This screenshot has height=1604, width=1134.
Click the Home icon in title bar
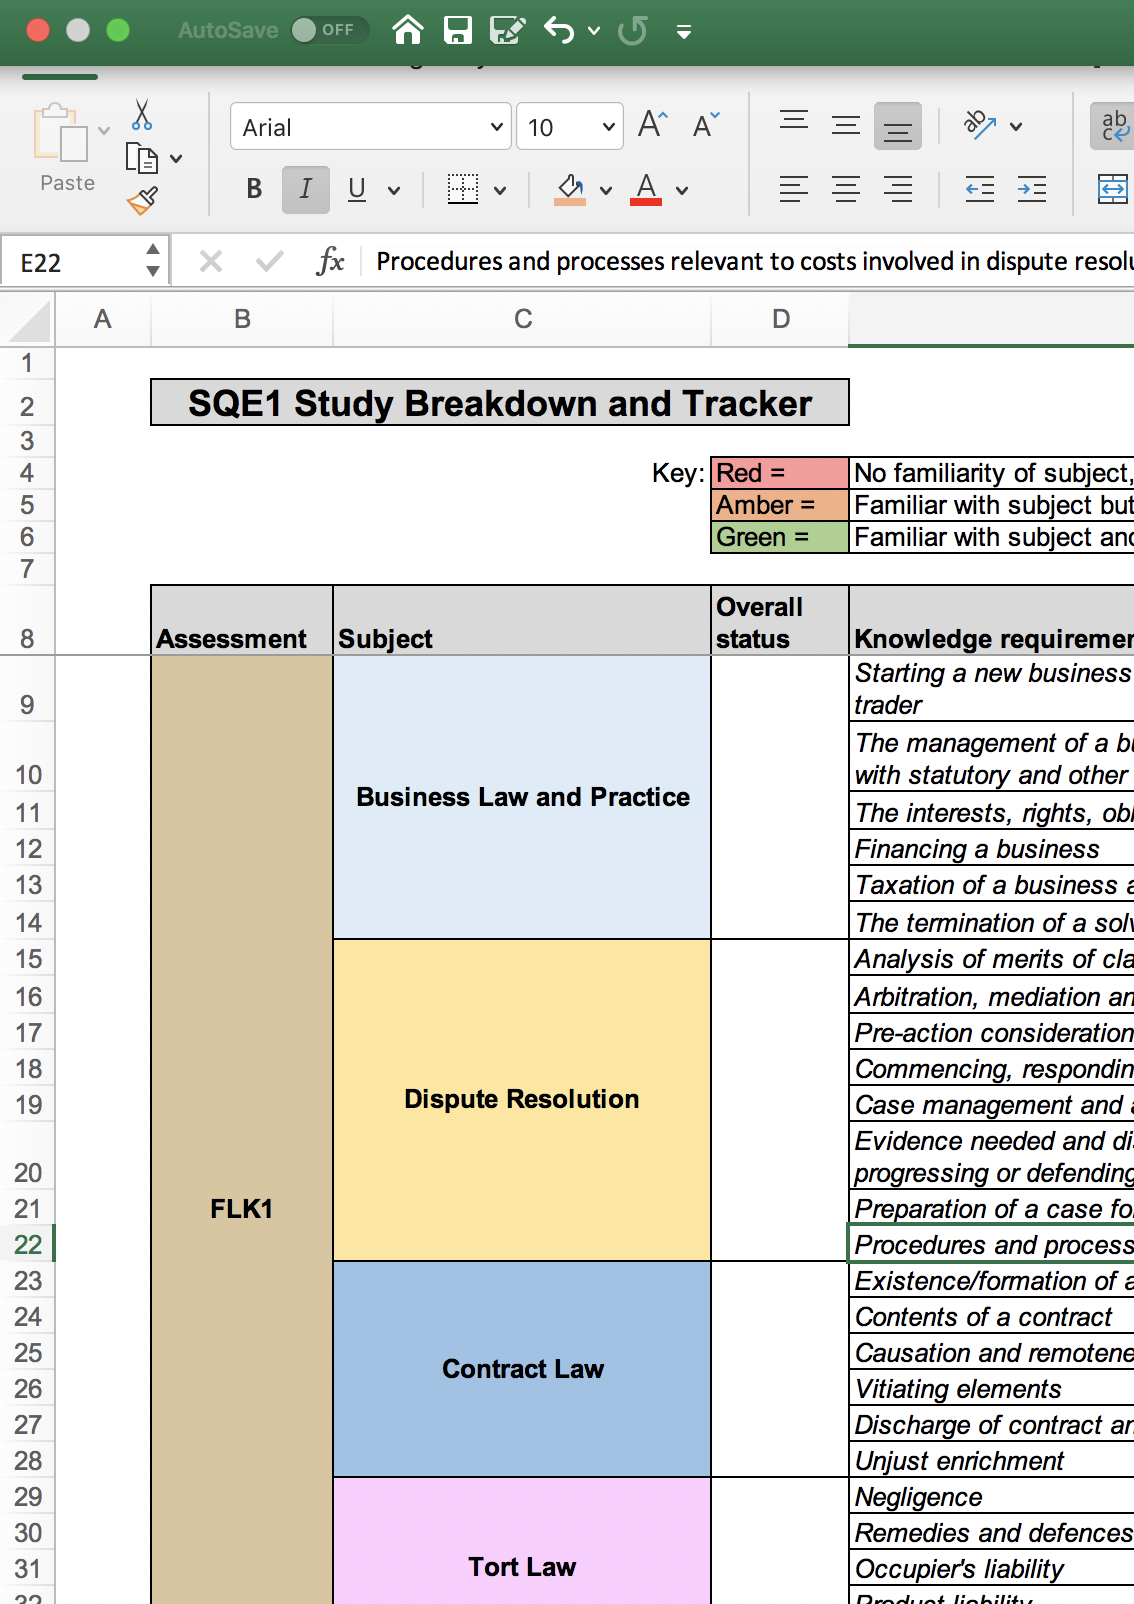(407, 30)
